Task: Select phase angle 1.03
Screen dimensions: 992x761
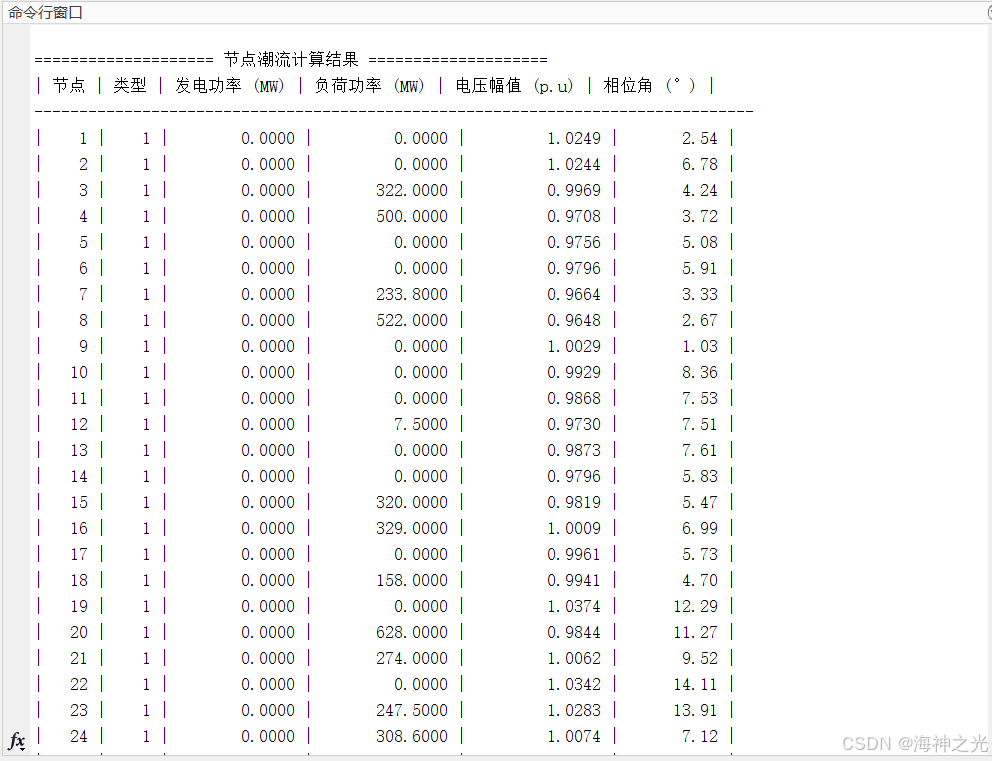Action: tap(700, 346)
